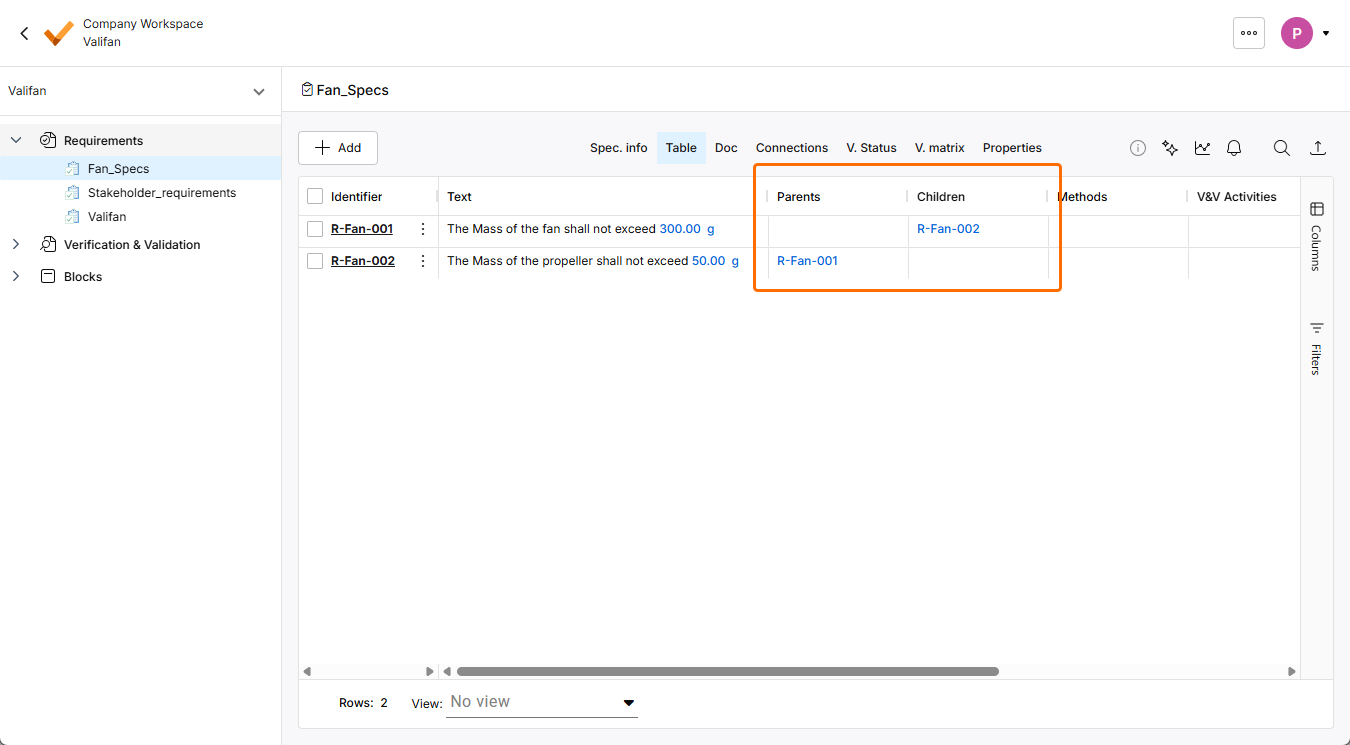Click the notifications bell icon
The image size is (1350, 745).
[1234, 148]
